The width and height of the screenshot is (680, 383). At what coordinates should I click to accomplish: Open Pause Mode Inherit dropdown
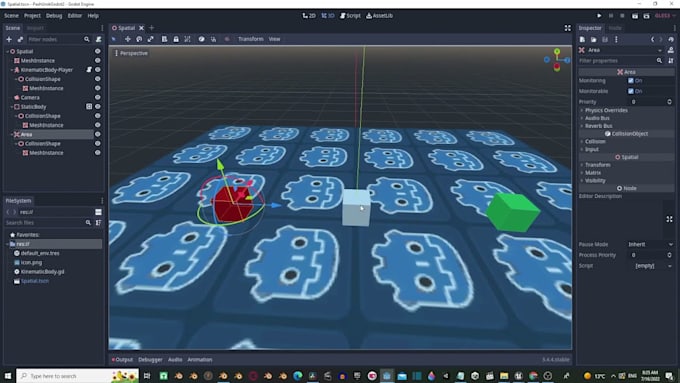click(651, 244)
